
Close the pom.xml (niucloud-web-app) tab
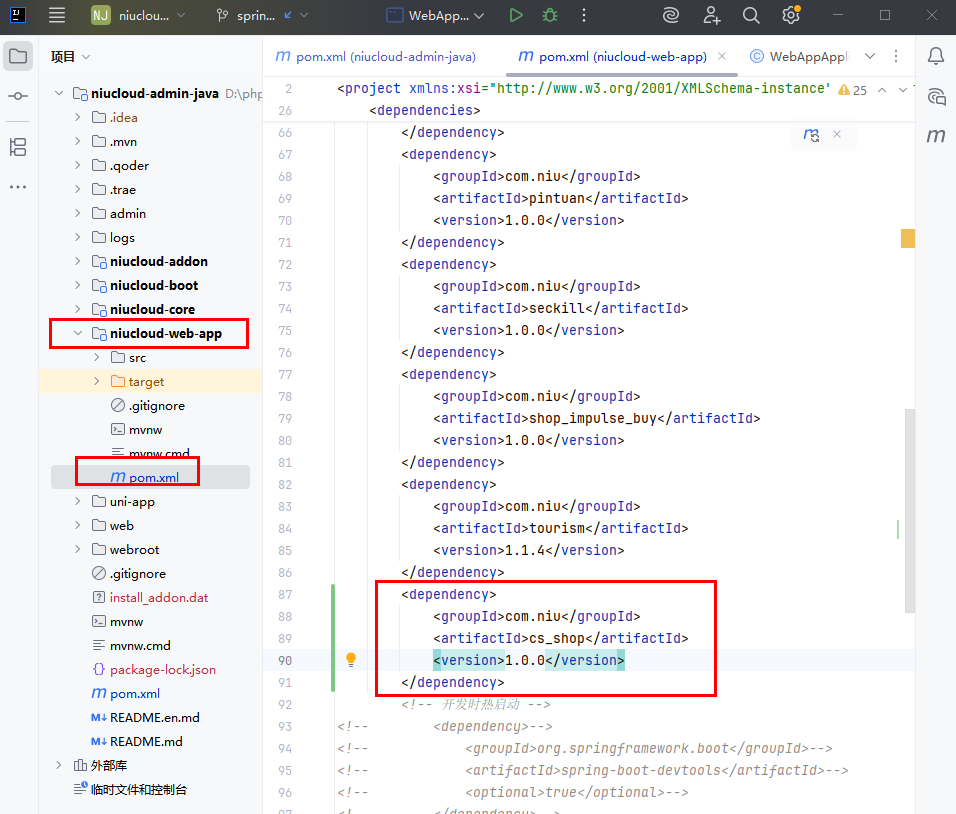pos(722,56)
